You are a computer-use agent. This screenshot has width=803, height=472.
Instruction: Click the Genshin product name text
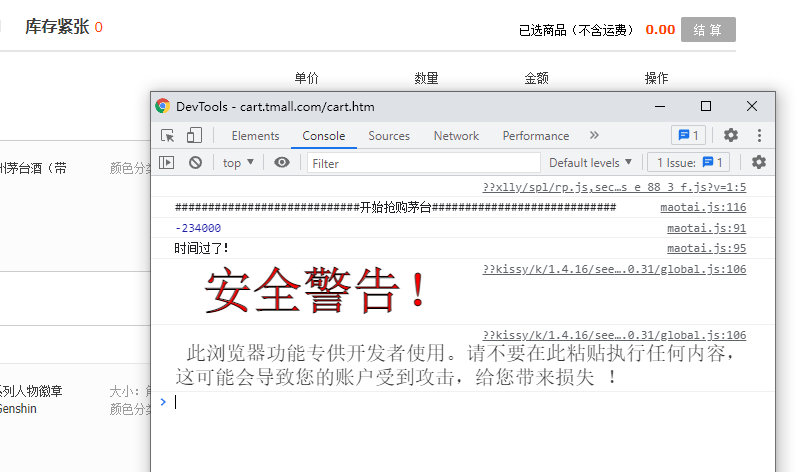click(x=18, y=409)
